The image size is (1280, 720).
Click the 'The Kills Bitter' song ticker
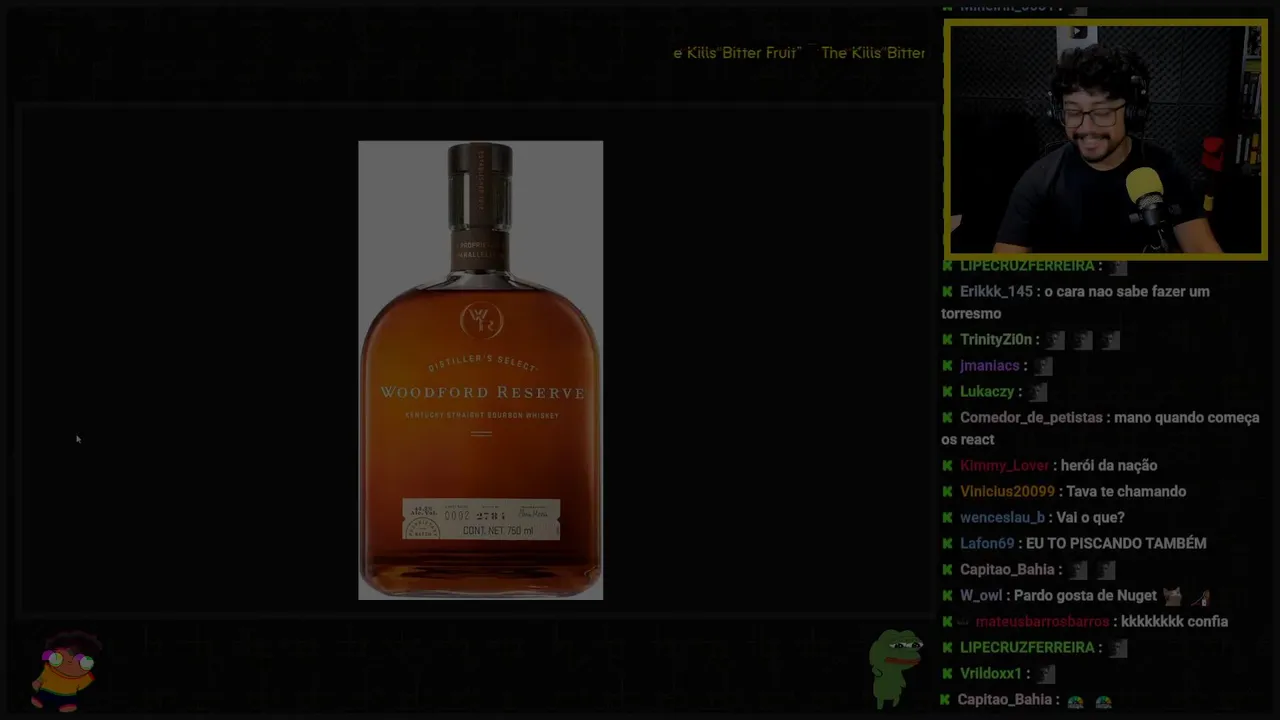[x=873, y=53]
